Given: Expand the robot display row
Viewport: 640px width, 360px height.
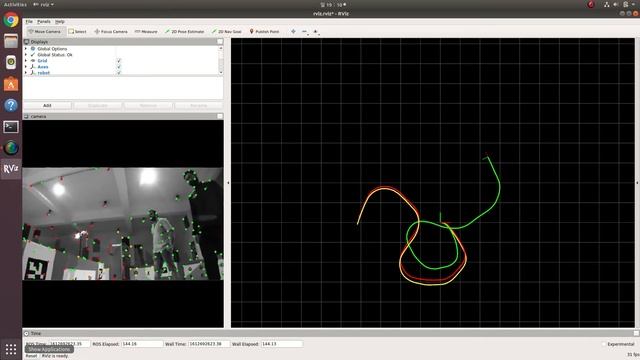Looking at the screenshot, I should (x=26, y=73).
